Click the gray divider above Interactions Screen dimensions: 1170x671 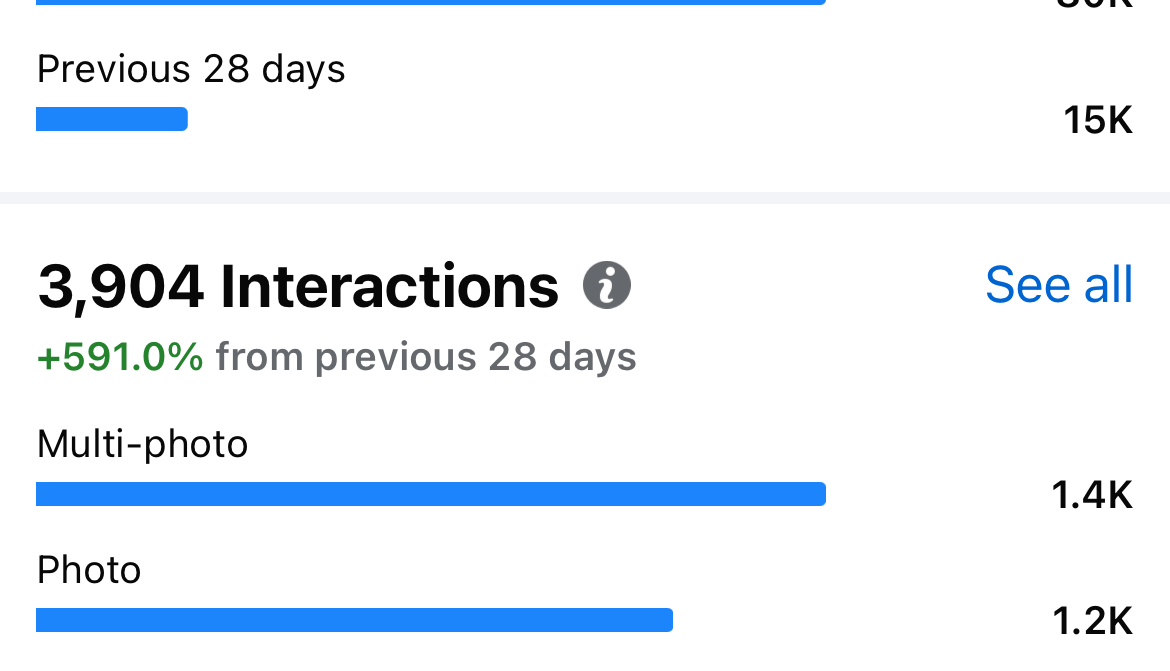tap(585, 198)
